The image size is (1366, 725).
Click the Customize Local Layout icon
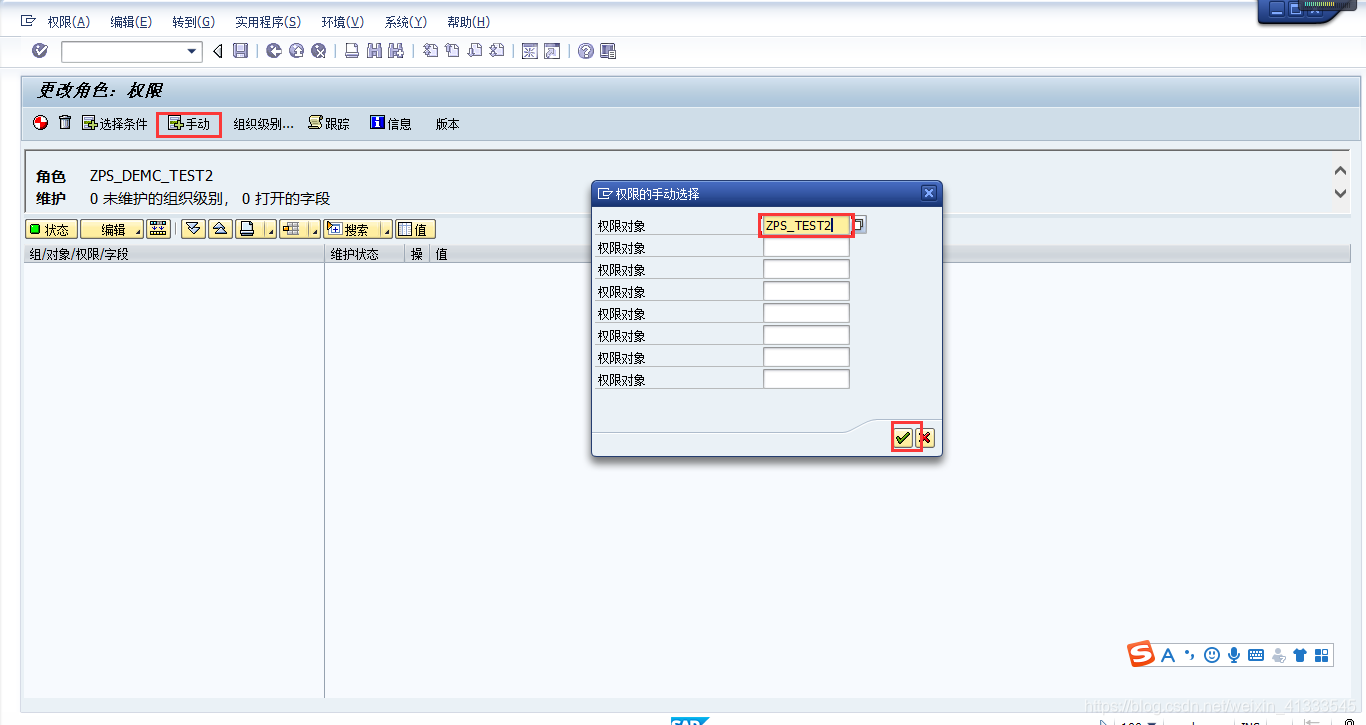(x=608, y=51)
